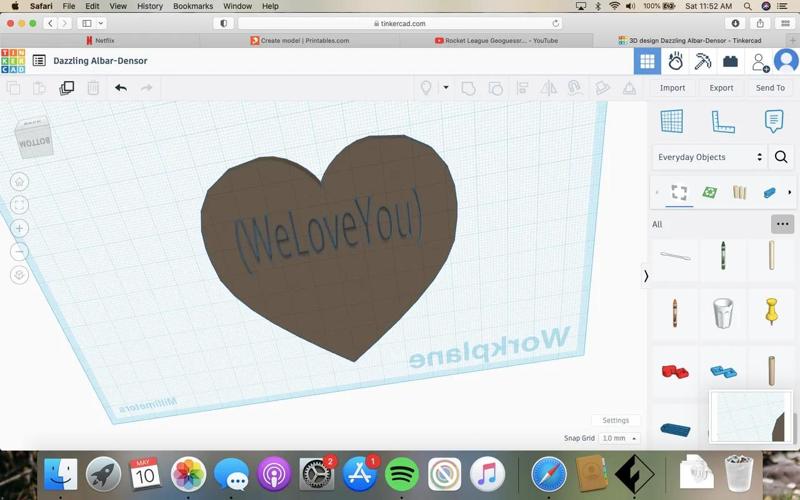This screenshot has height=500, width=800.
Task: Click the Fit all in view icon
Action: 19,205
